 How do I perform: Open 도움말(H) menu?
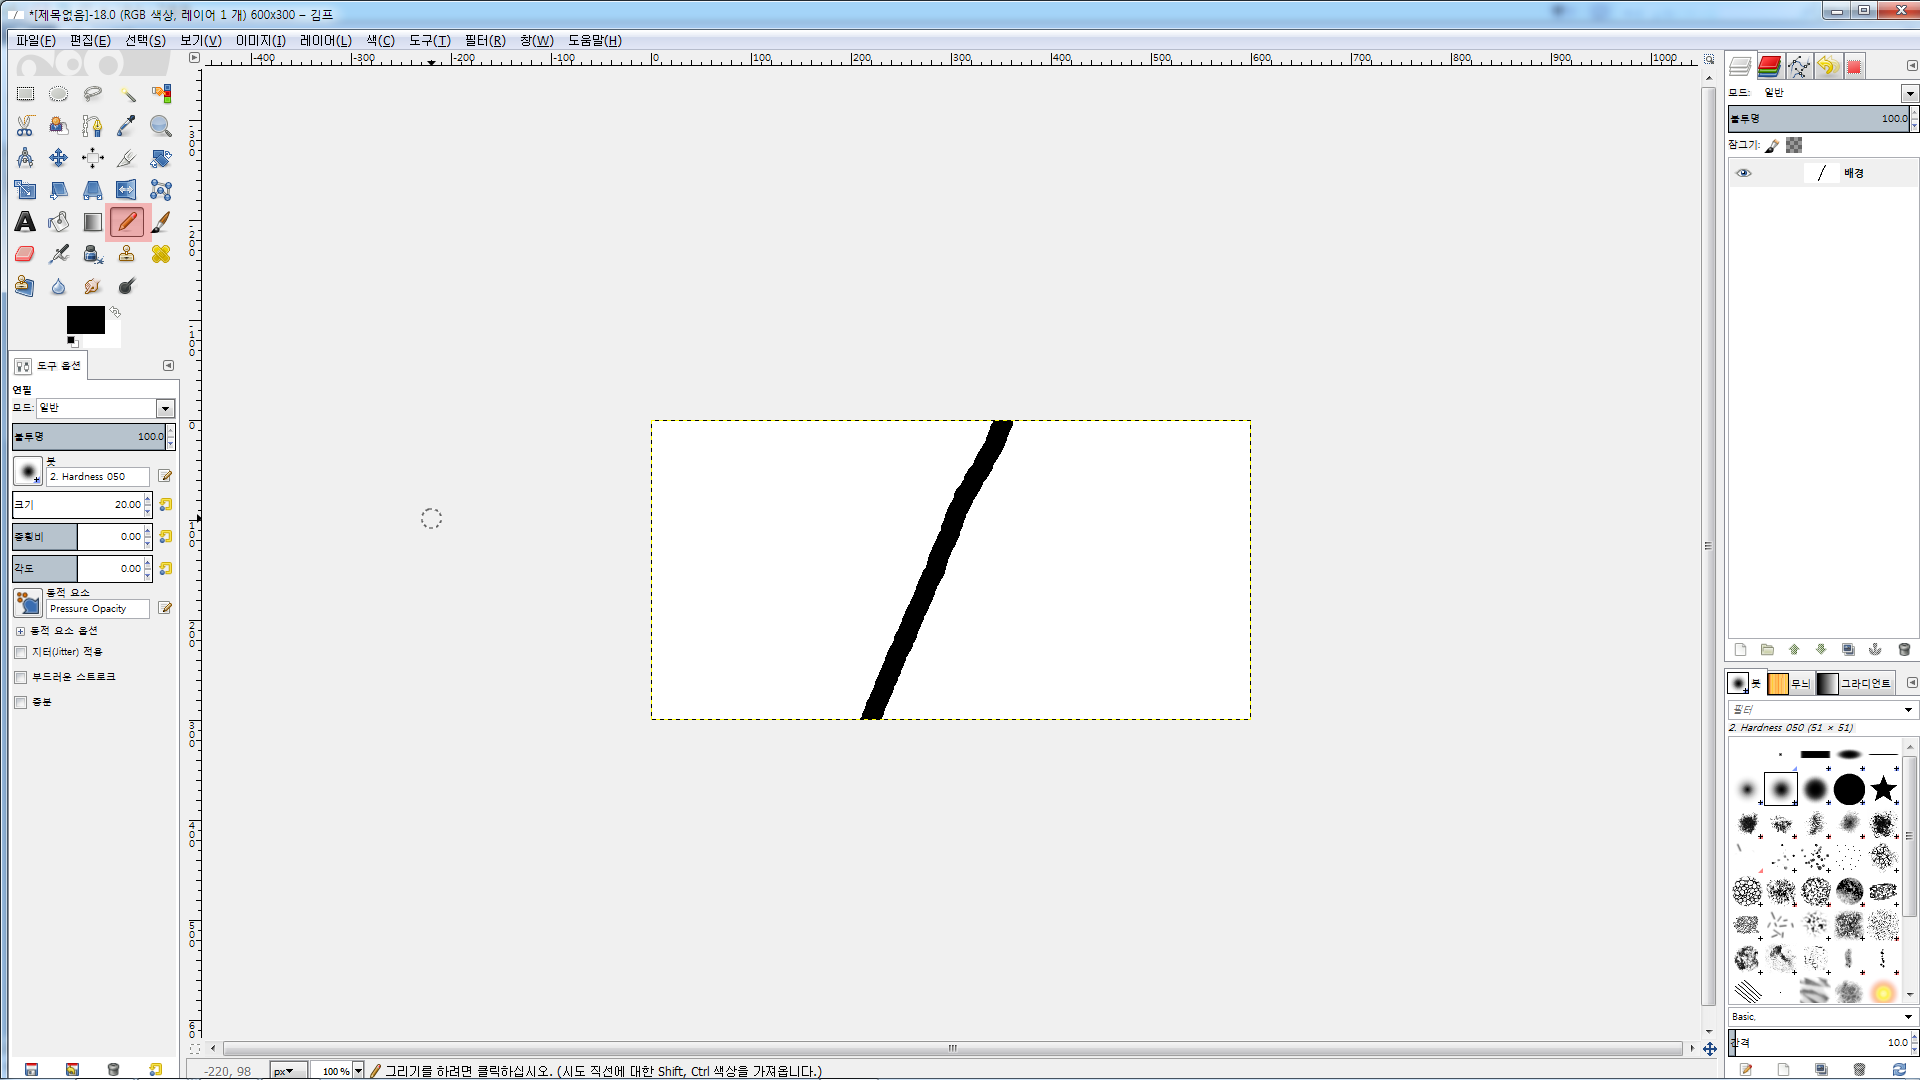coord(595,40)
